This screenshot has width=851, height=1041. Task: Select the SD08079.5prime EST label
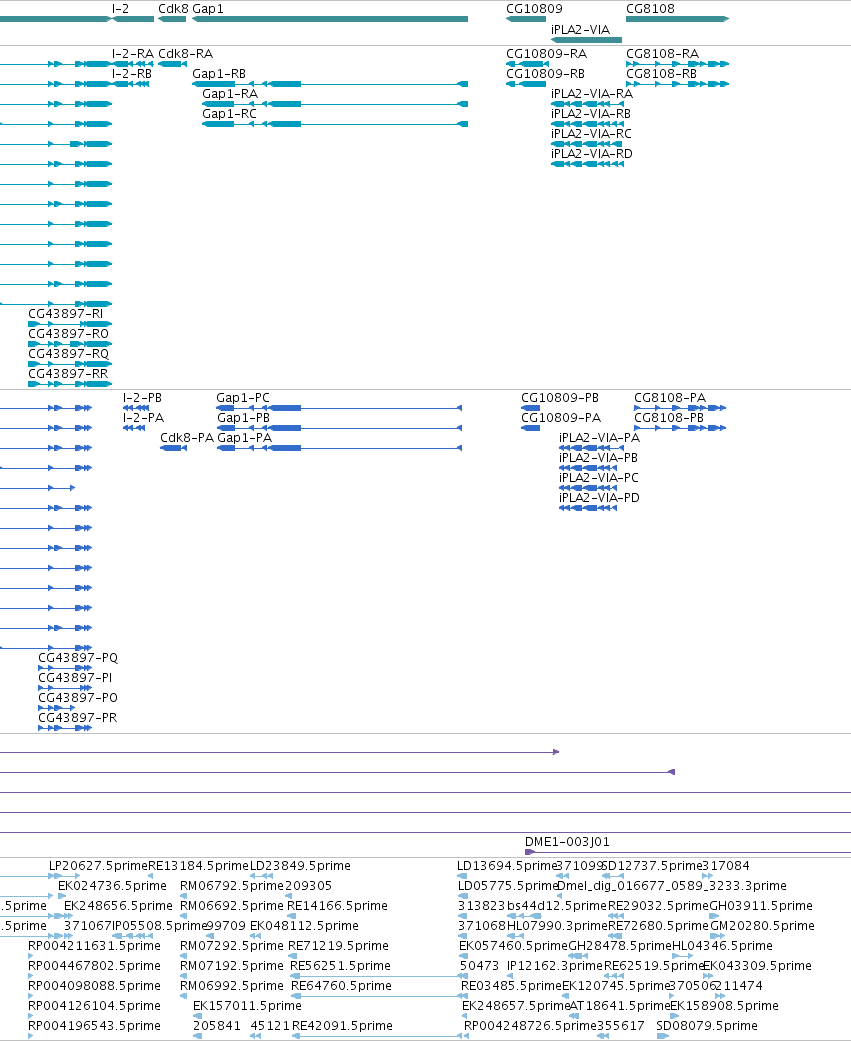[x=707, y=1025]
